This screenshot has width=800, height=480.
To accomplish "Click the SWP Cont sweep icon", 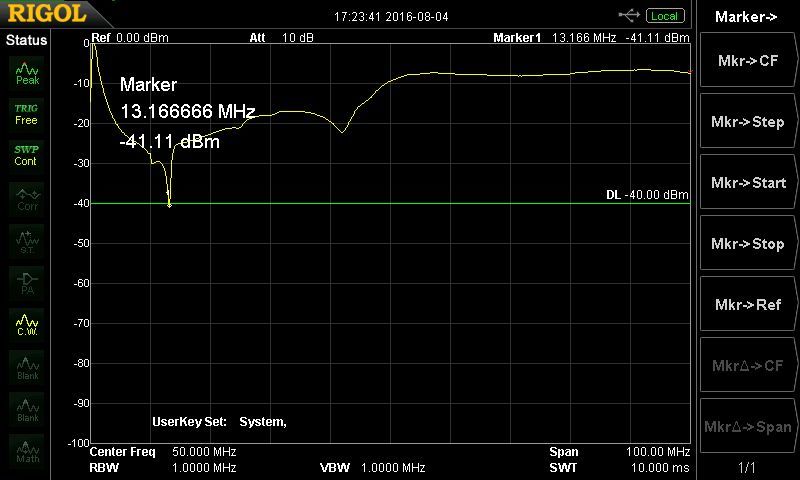I will (x=26, y=155).
